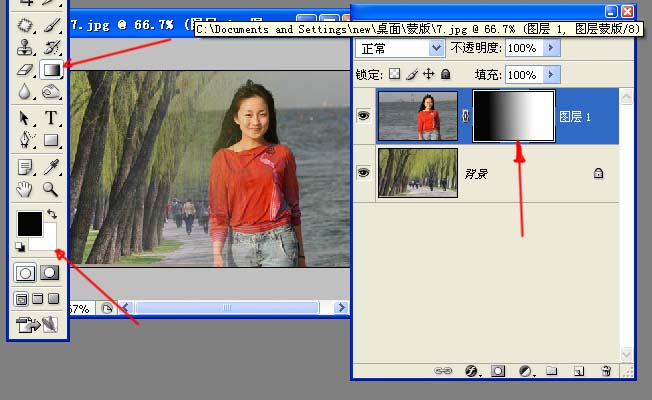The image size is (652, 400).
Task: Select the Eraser tool
Action: [27, 69]
